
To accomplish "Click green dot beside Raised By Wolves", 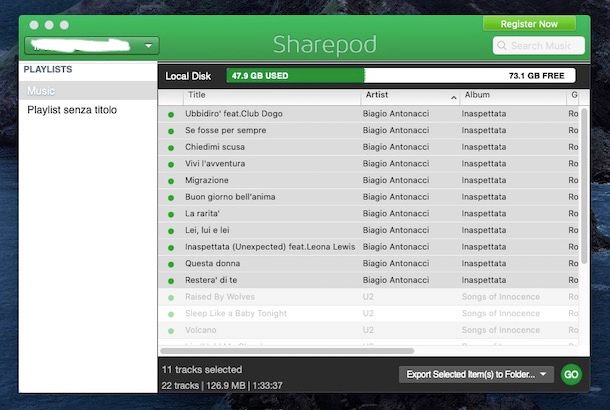I will 171,298.
